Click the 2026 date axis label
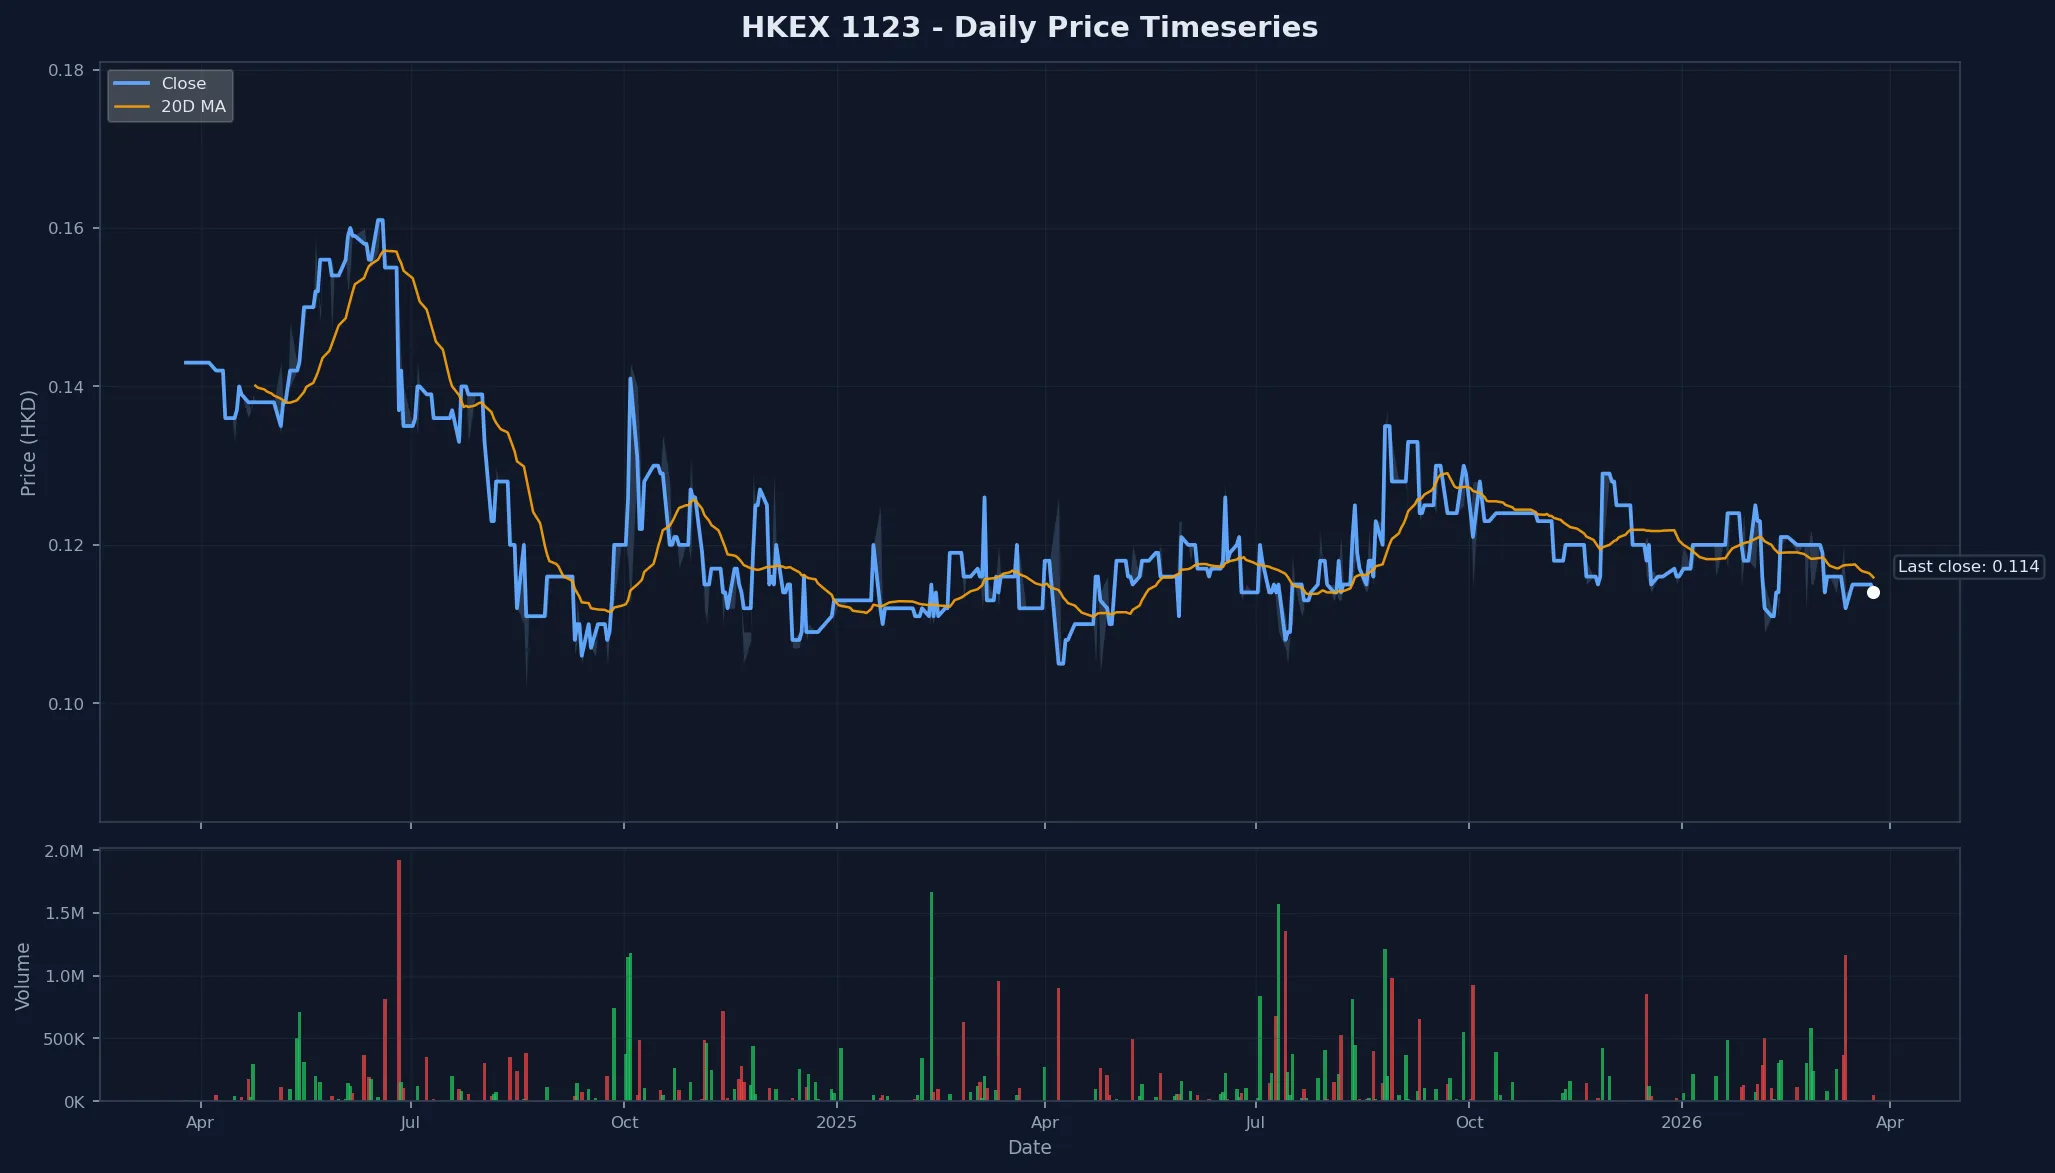Viewport: 2055px width, 1173px height. 1681,1122
